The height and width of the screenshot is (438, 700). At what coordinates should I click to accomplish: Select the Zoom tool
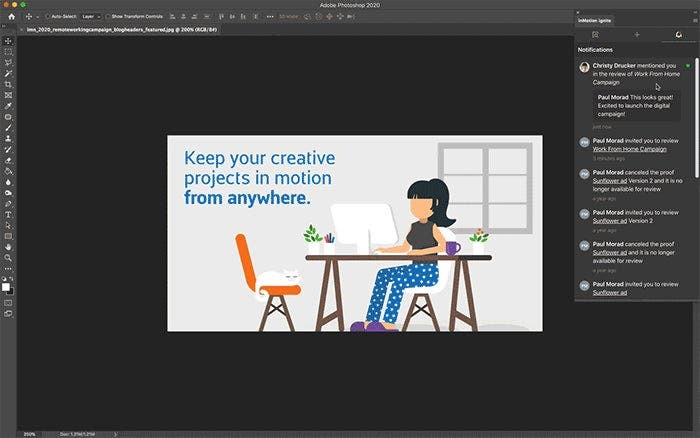pyautogui.click(x=8, y=257)
